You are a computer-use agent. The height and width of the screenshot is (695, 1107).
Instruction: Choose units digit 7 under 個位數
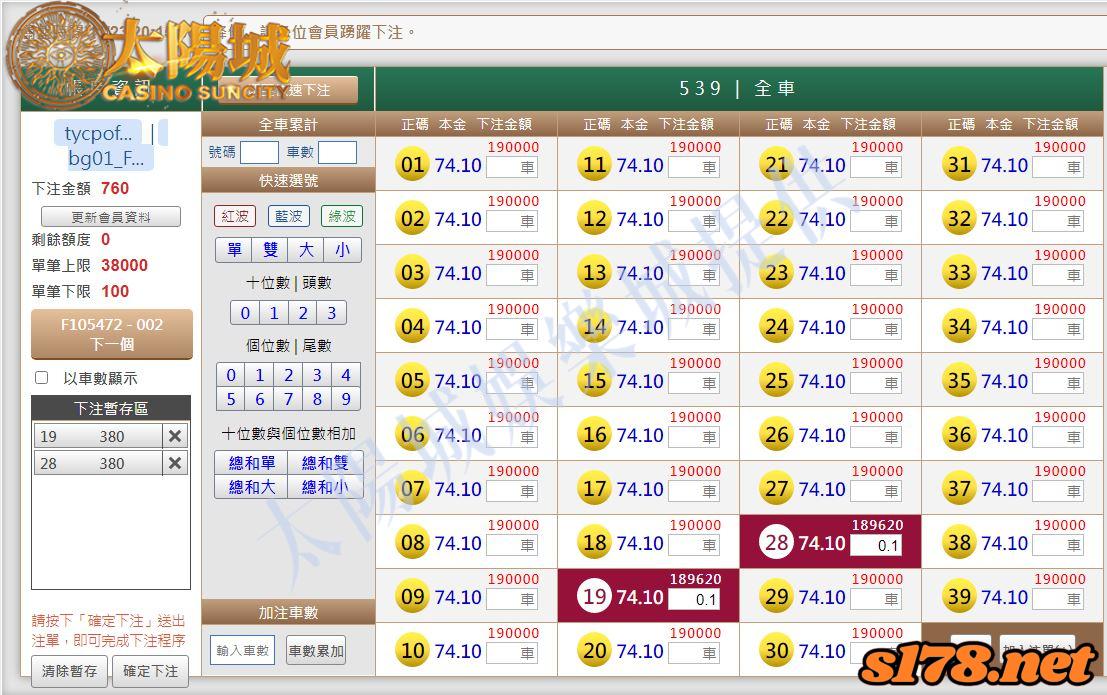tap(288, 399)
